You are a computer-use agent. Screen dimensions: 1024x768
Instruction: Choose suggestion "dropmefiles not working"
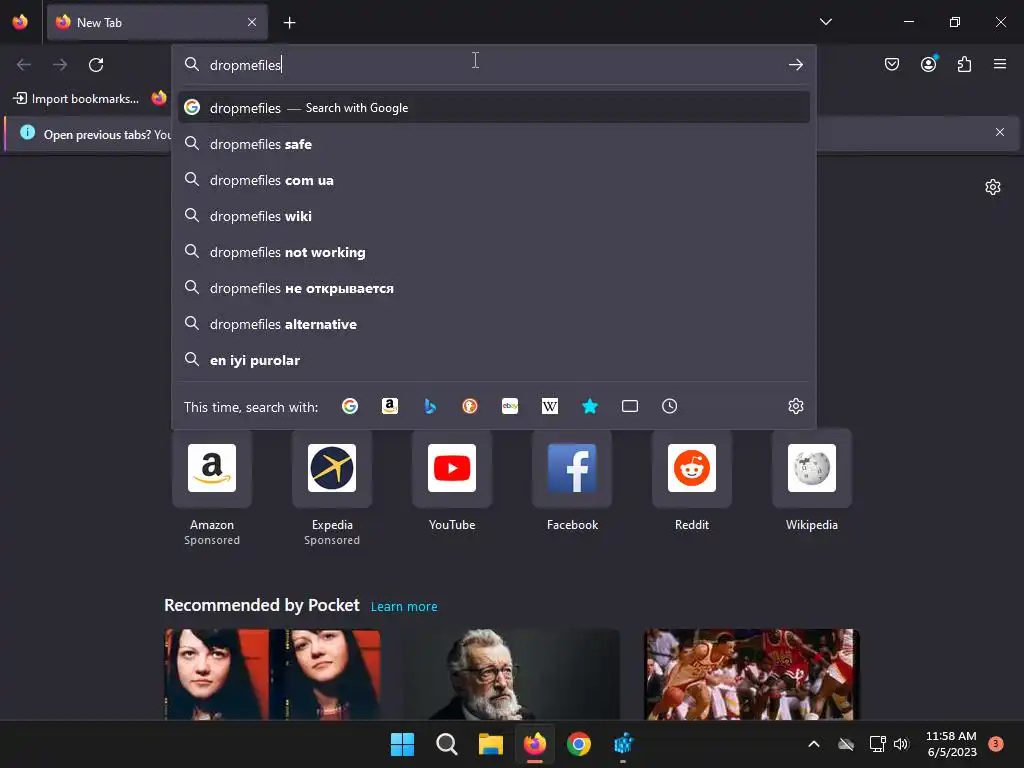tap(494, 252)
